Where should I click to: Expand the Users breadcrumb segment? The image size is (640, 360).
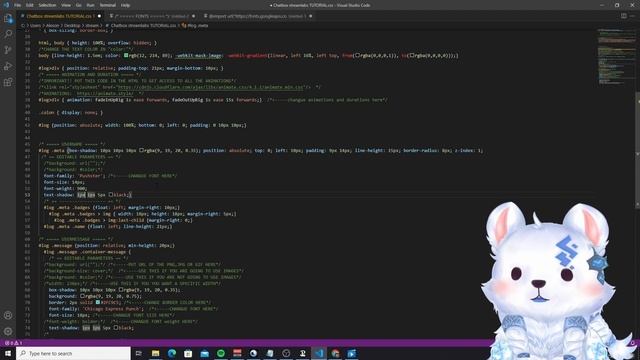pyautogui.click(x=36, y=25)
